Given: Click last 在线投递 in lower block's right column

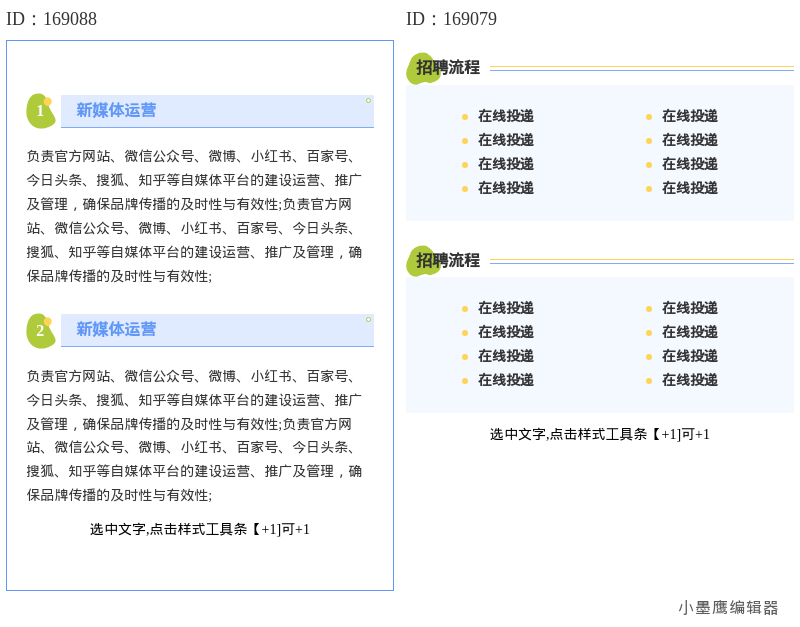Looking at the screenshot, I should tap(690, 380).
